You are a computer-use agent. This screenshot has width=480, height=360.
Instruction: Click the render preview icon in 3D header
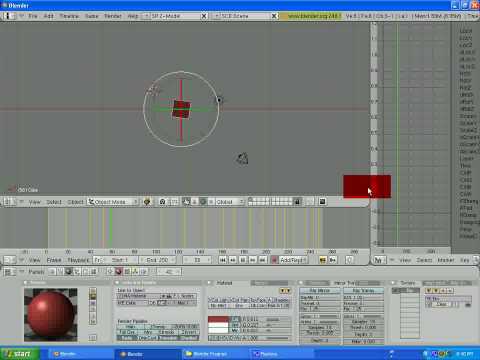(322, 202)
